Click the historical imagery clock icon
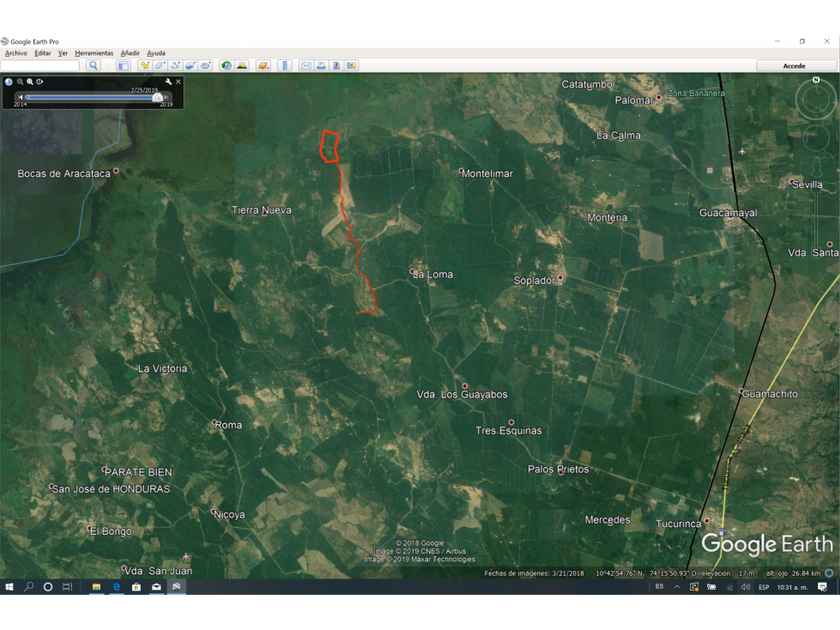This screenshot has width=840, height=630. [x=9, y=82]
